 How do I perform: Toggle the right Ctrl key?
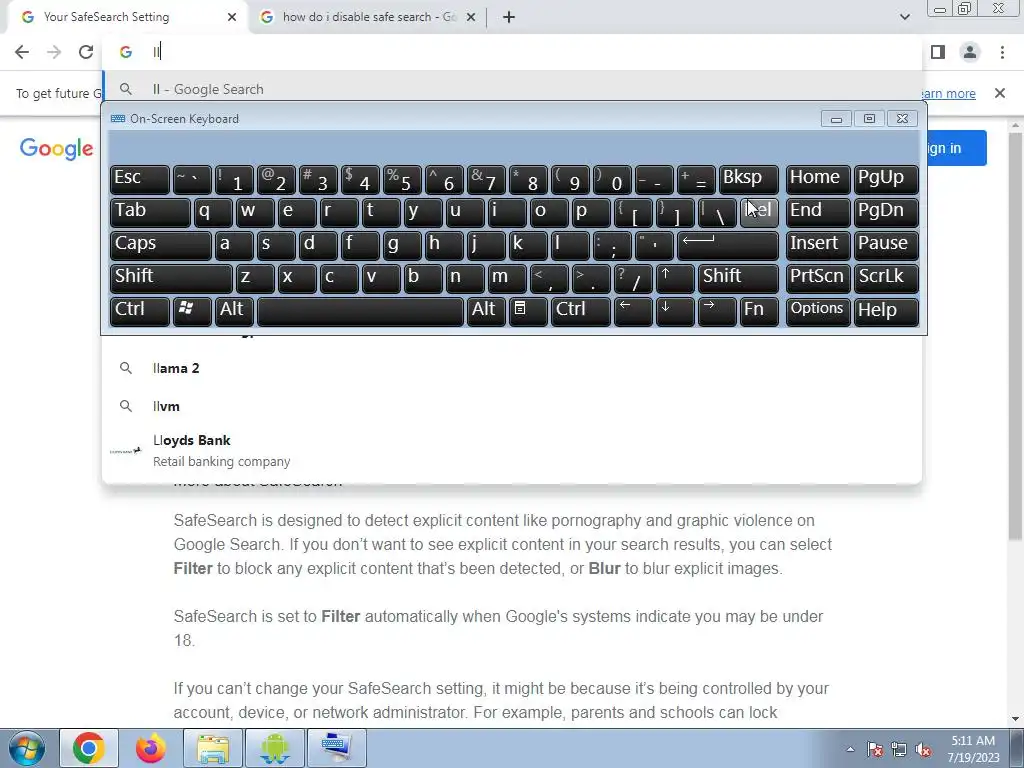[581, 311]
